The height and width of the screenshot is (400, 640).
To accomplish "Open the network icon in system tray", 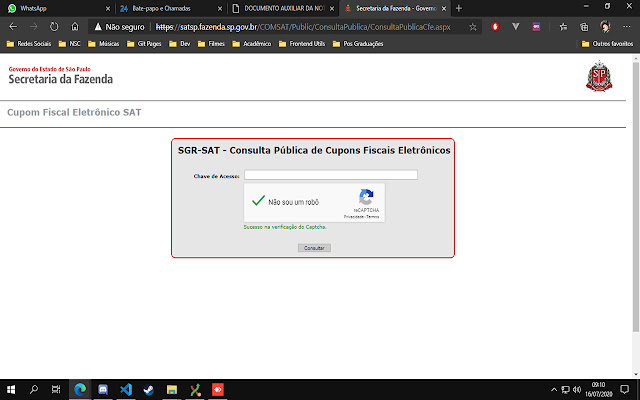I will click(x=565, y=389).
